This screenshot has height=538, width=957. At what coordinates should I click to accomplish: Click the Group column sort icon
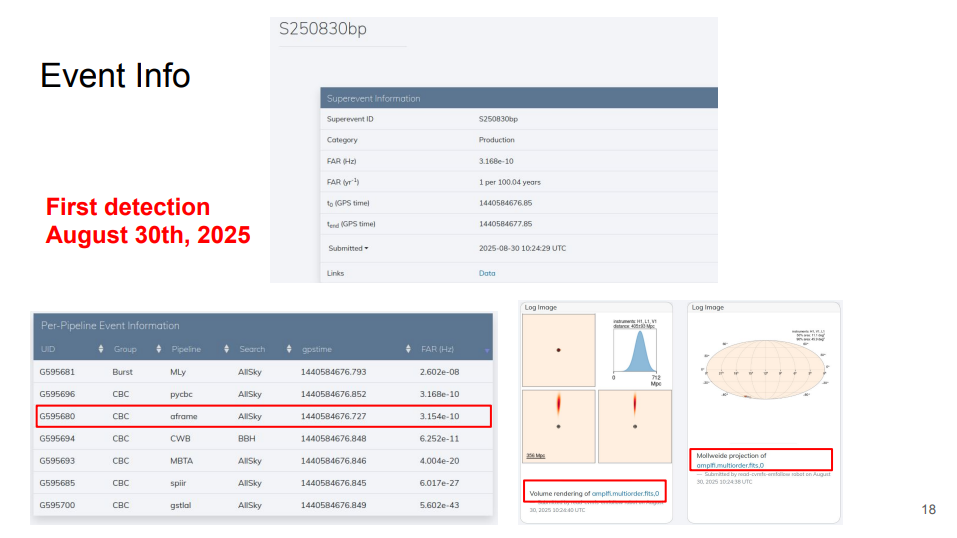pyautogui.click(x=158, y=349)
